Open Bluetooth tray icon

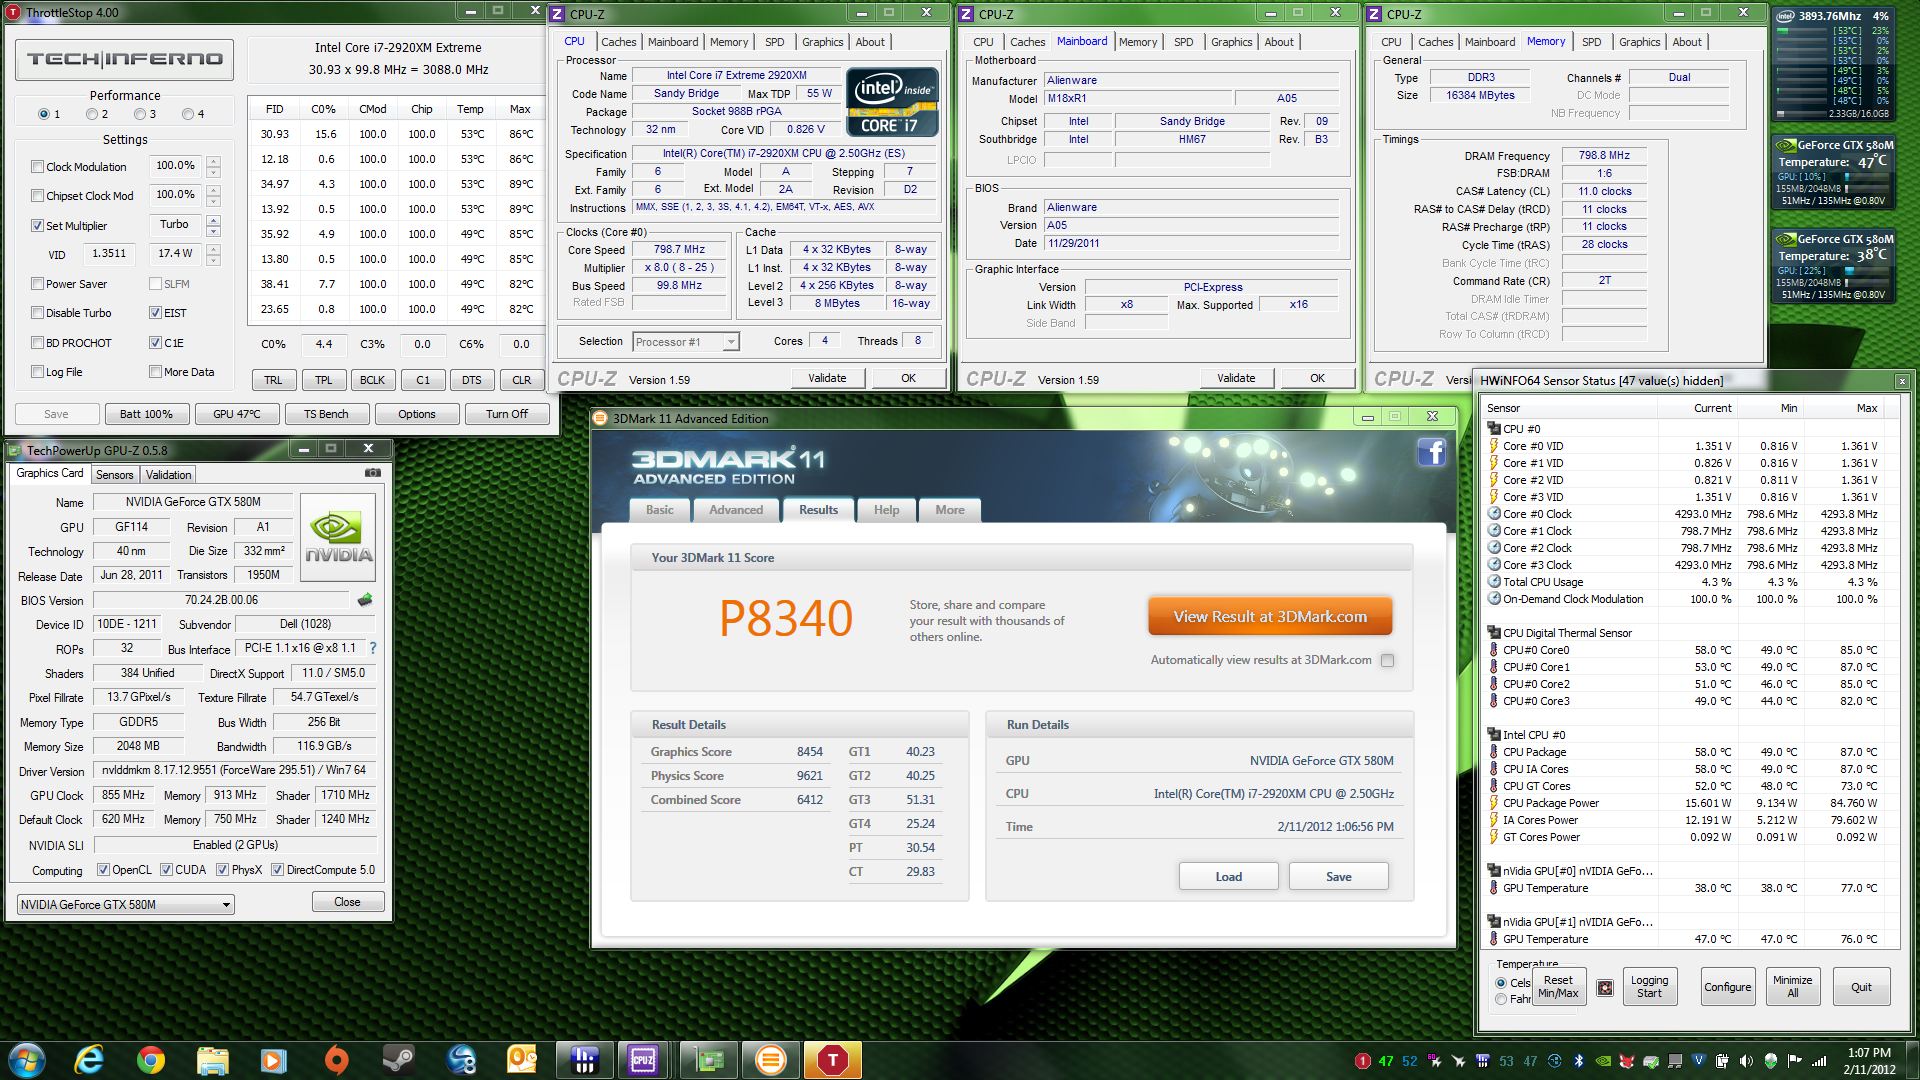[1579, 1061]
